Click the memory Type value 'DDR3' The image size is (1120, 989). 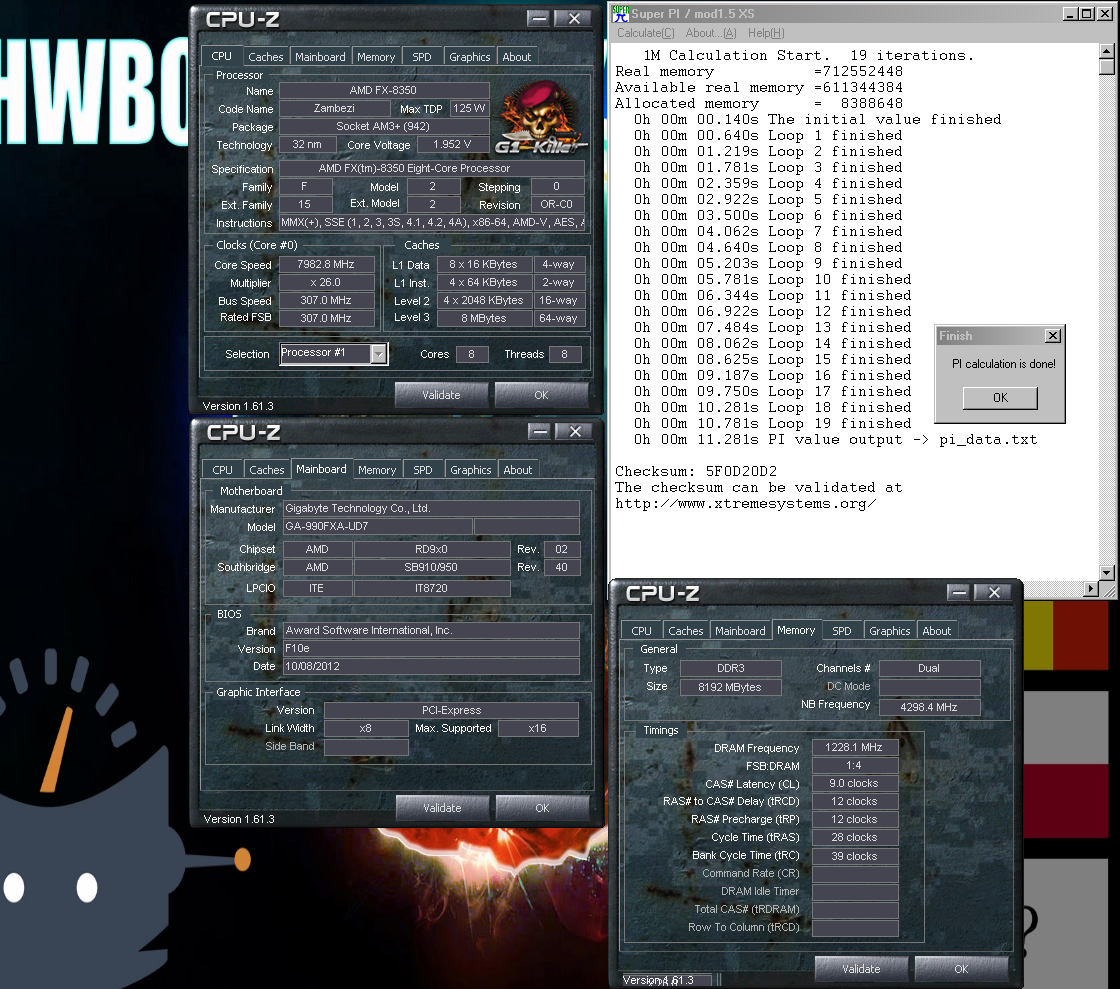(x=731, y=668)
